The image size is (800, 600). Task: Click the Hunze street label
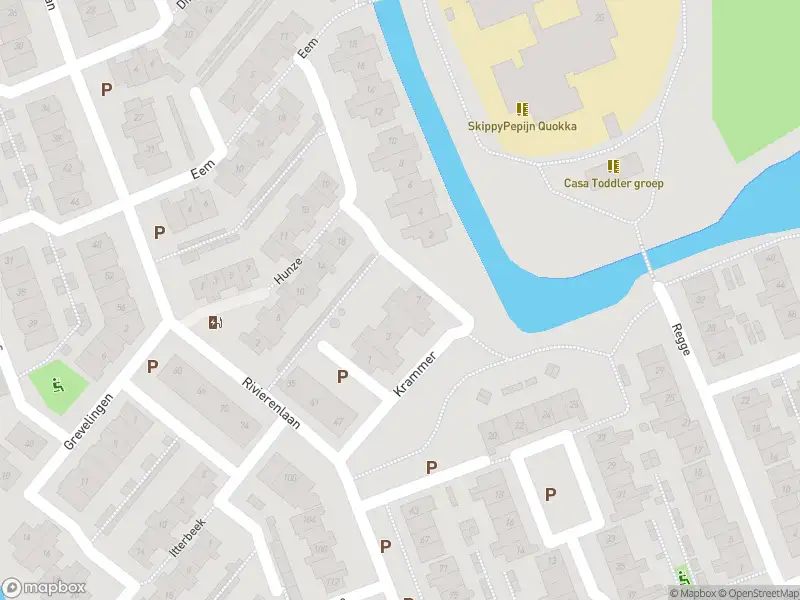click(x=288, y=271)
